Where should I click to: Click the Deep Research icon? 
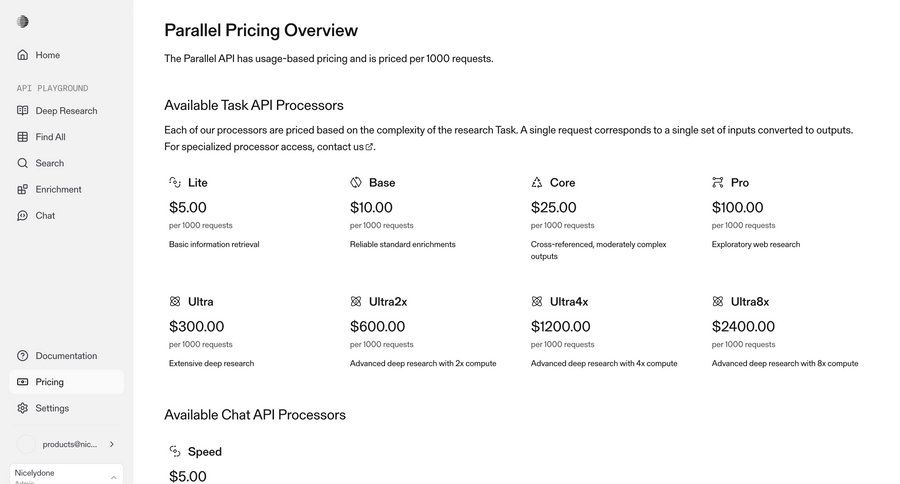click(23, 111)
